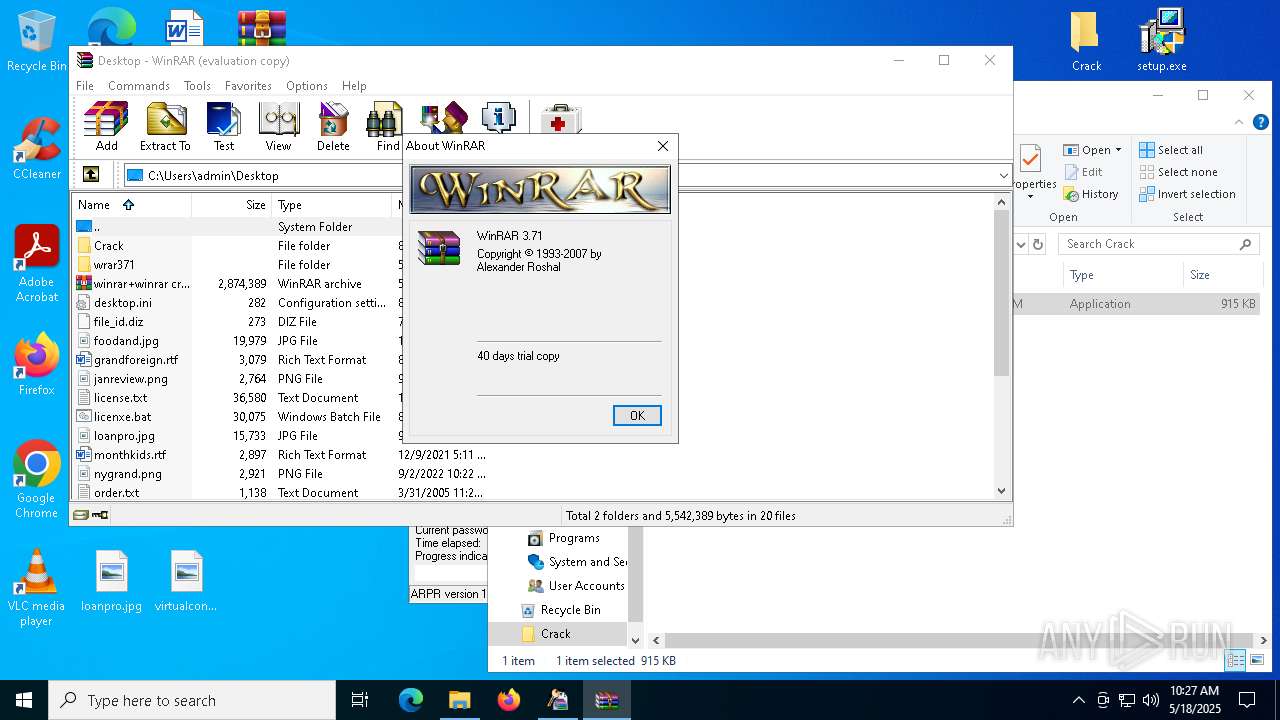This screenshot has width=1280, height=720.
Task: Select the Firefox desktop icon
Action: [36, 364]
